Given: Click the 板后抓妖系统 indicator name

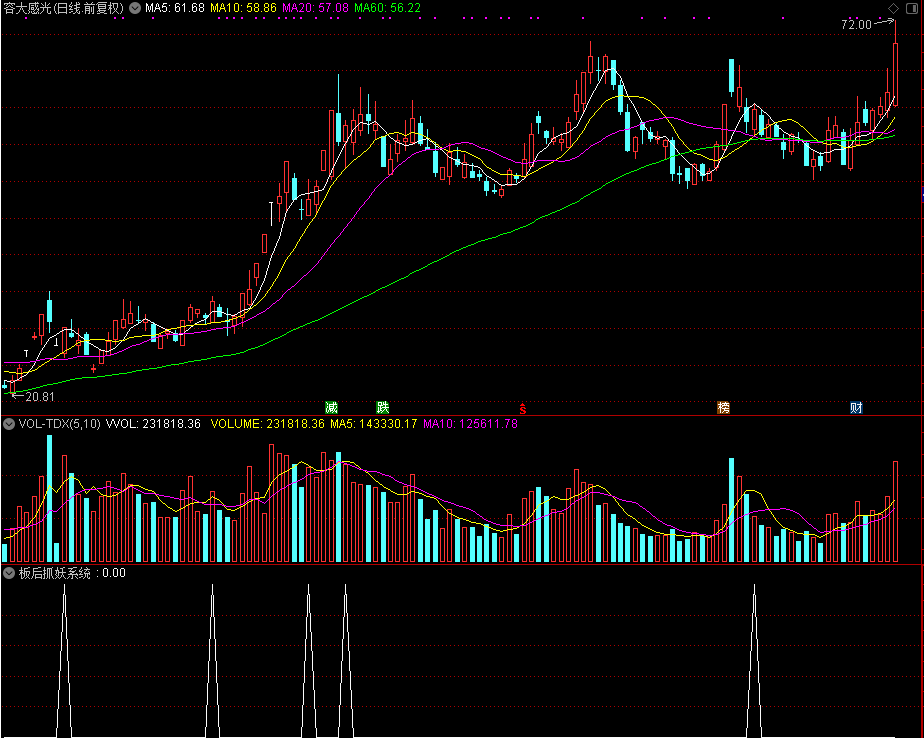Looking at the screenshot, I should [55, 573].
